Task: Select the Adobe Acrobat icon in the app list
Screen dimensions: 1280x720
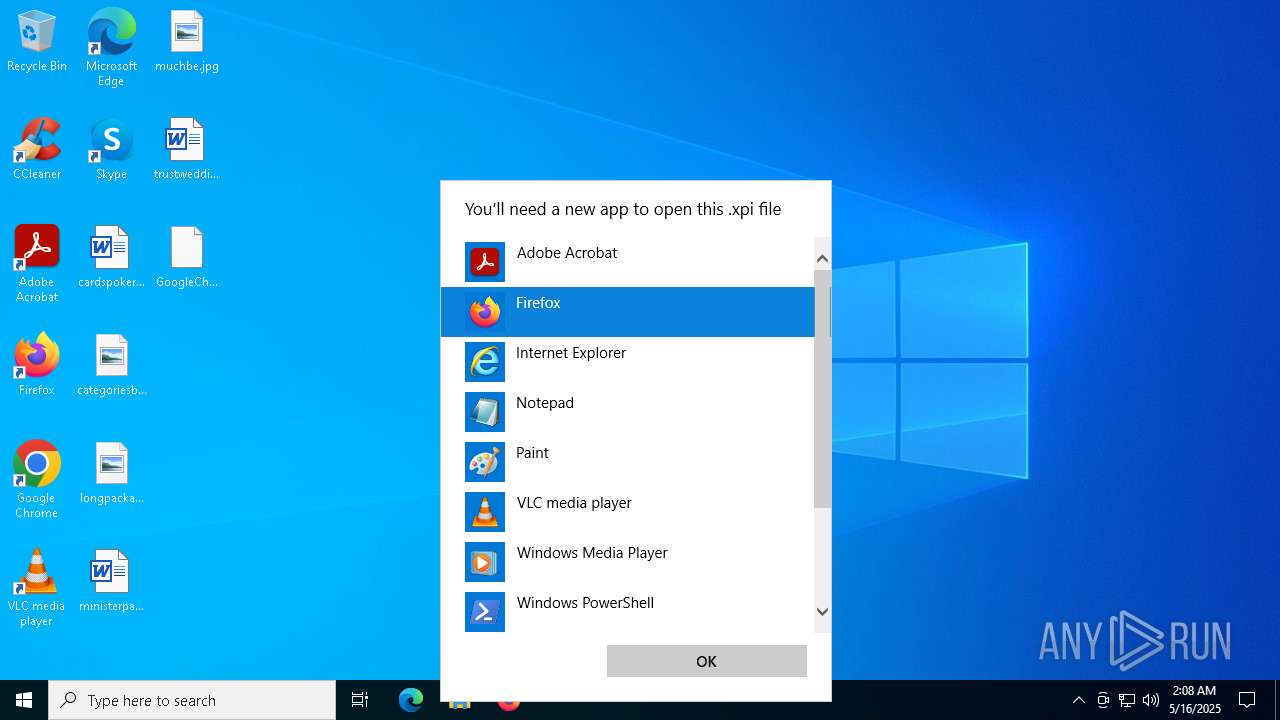Action: pos(485,262)
